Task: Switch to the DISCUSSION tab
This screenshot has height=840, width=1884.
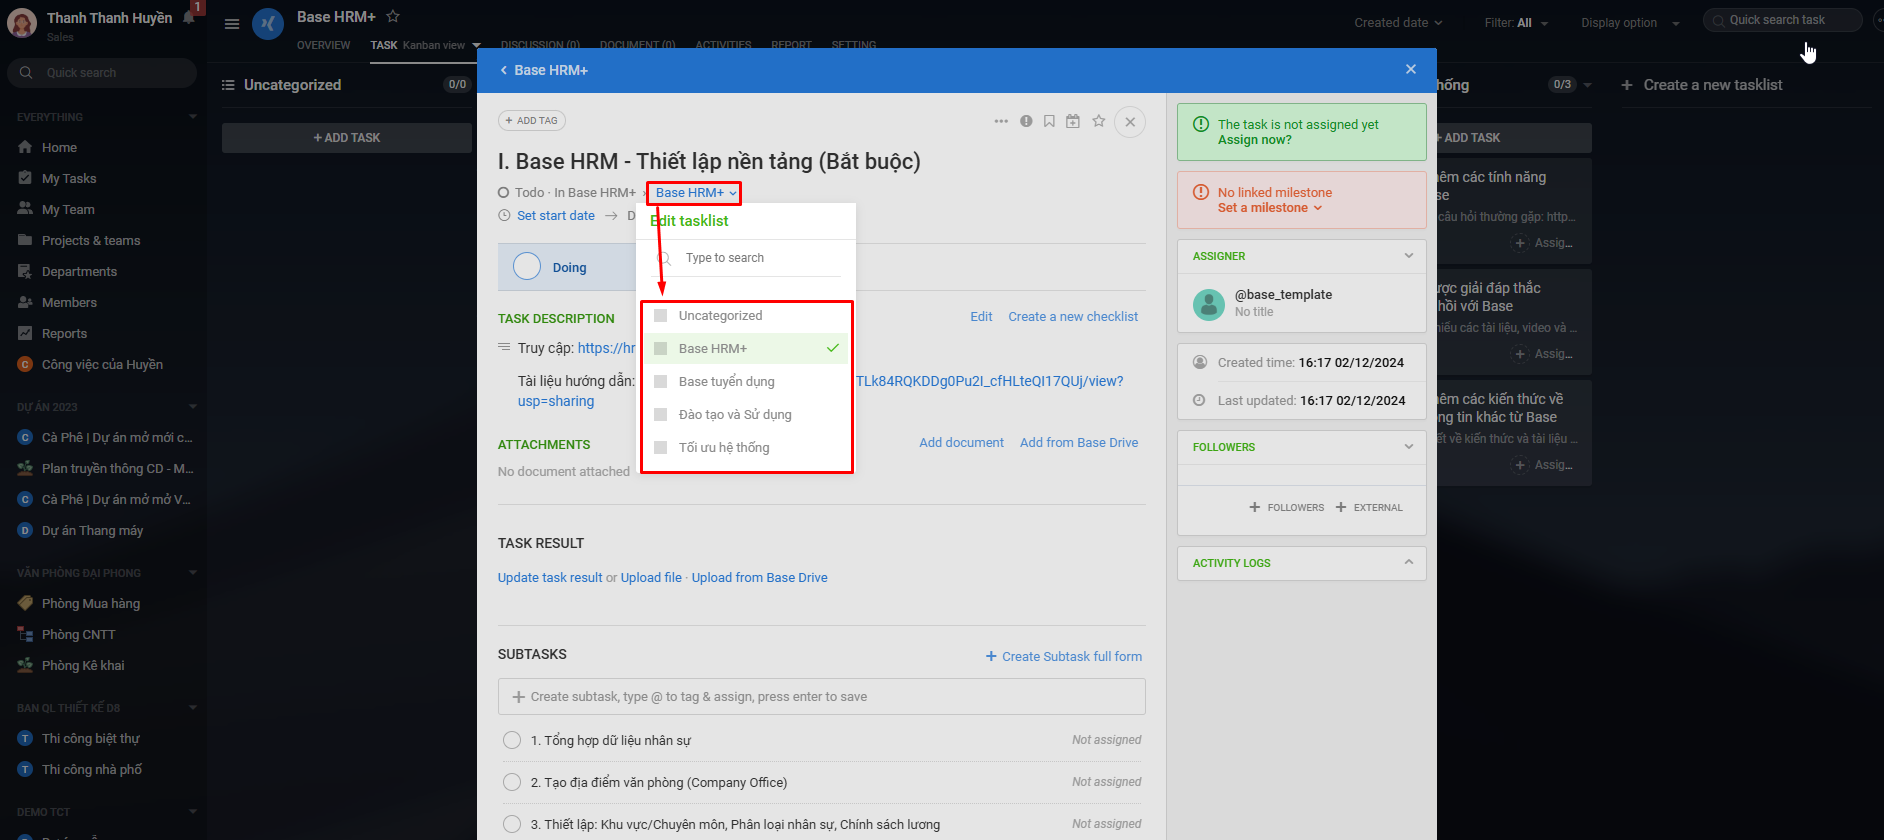Action: (540, 45)
